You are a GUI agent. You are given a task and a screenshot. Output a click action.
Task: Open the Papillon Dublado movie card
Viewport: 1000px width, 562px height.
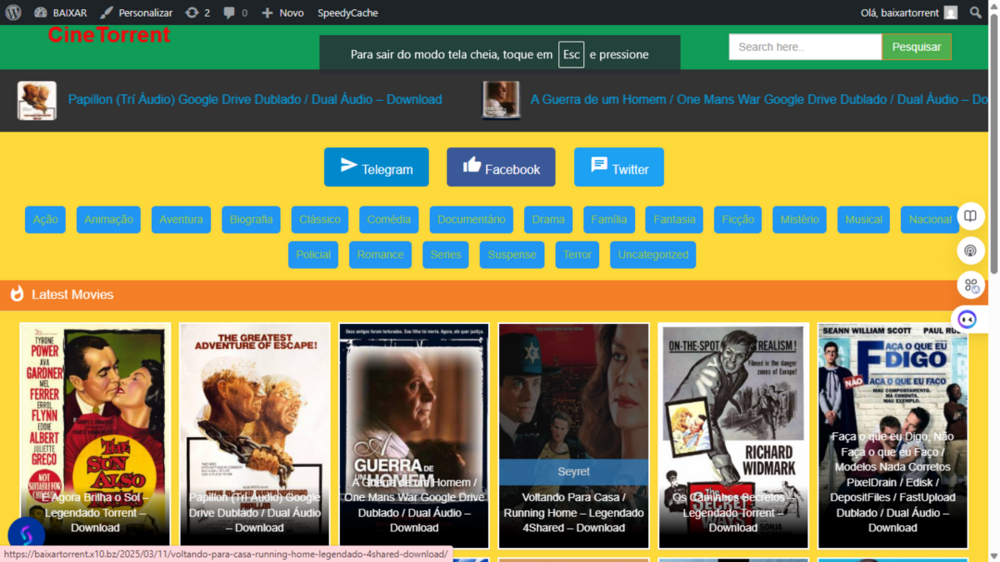(x=254, y=436)
